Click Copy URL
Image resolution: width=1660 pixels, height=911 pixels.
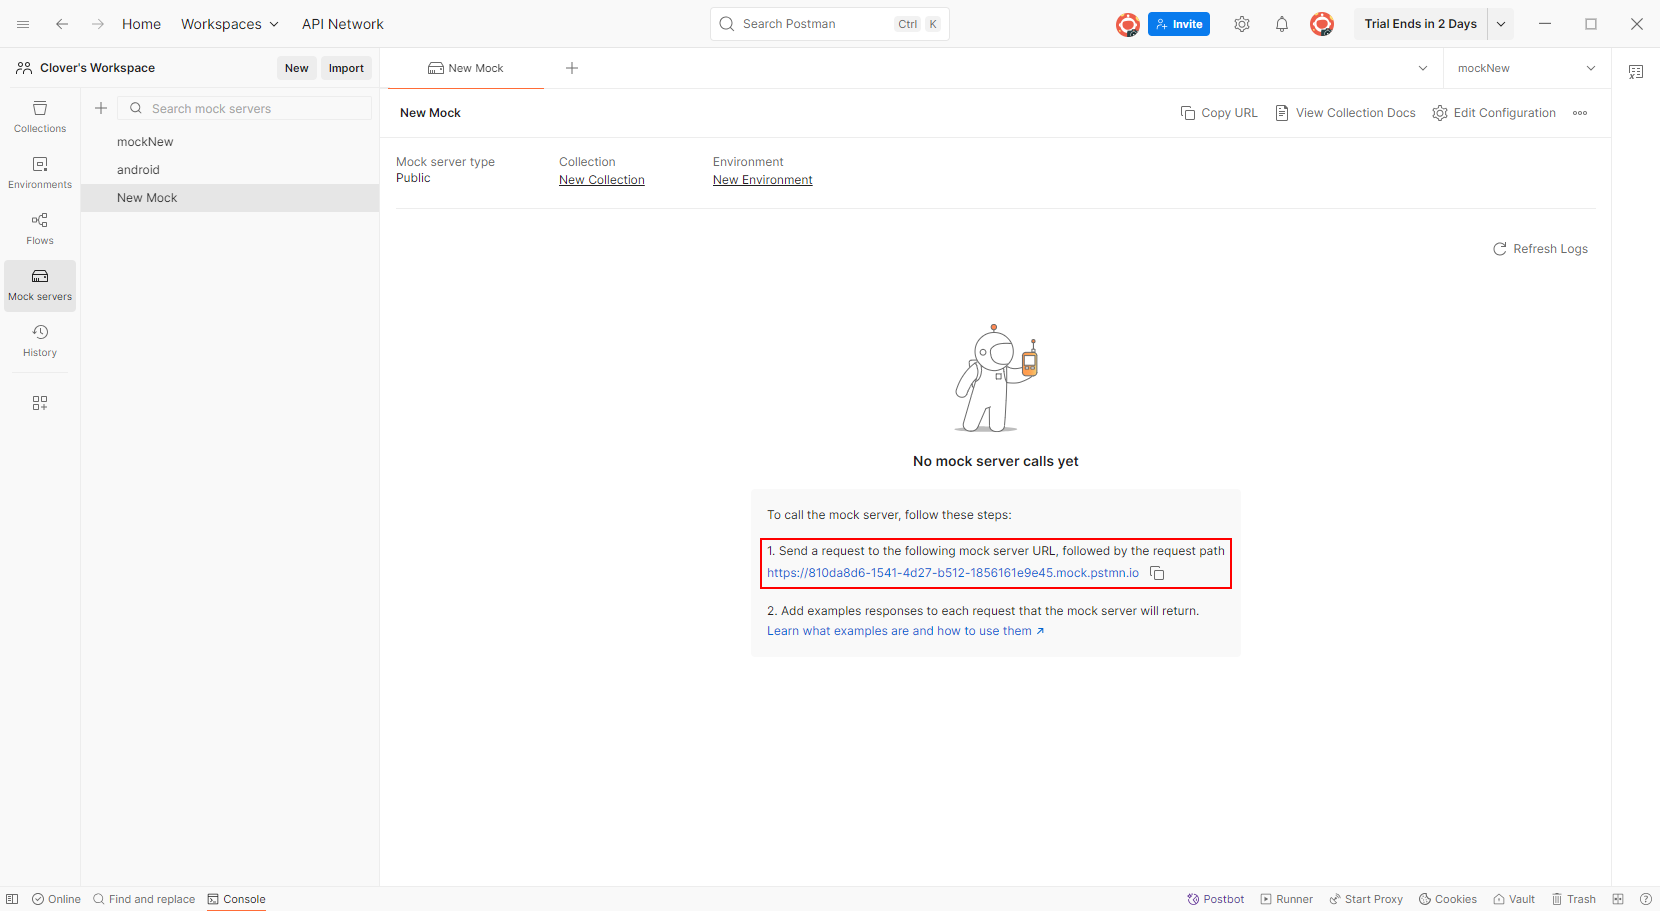click(x=1219, y=113)
